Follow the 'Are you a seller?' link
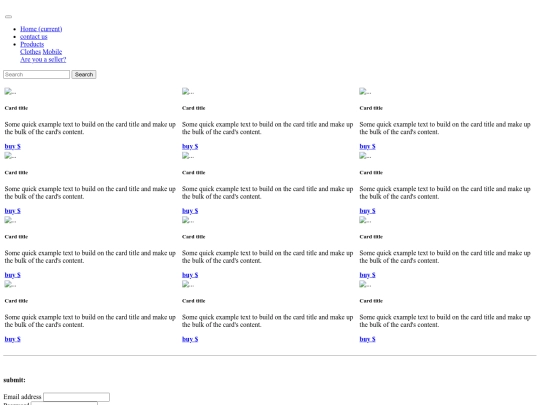This screenshot has width=540, height=405. [43, 59]
